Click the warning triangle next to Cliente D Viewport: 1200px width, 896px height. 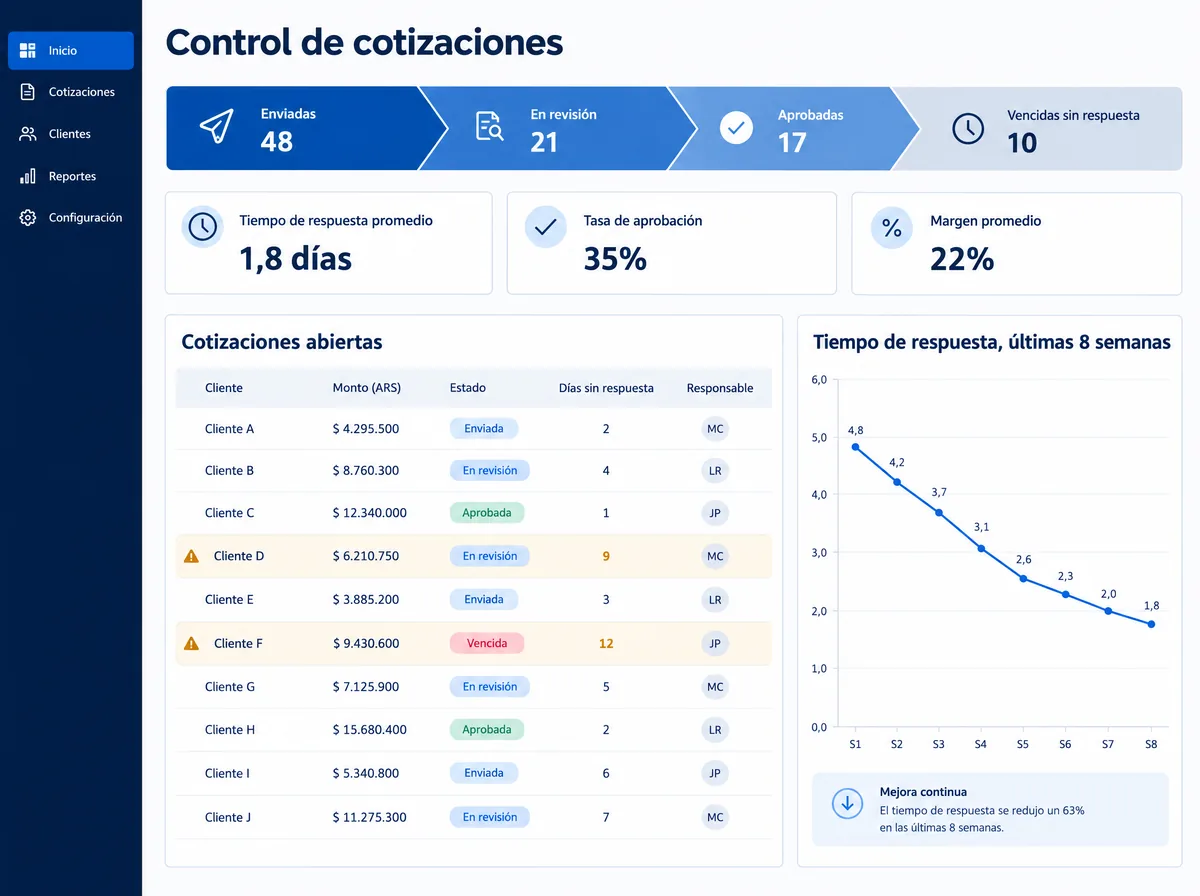tap(192, 556)
